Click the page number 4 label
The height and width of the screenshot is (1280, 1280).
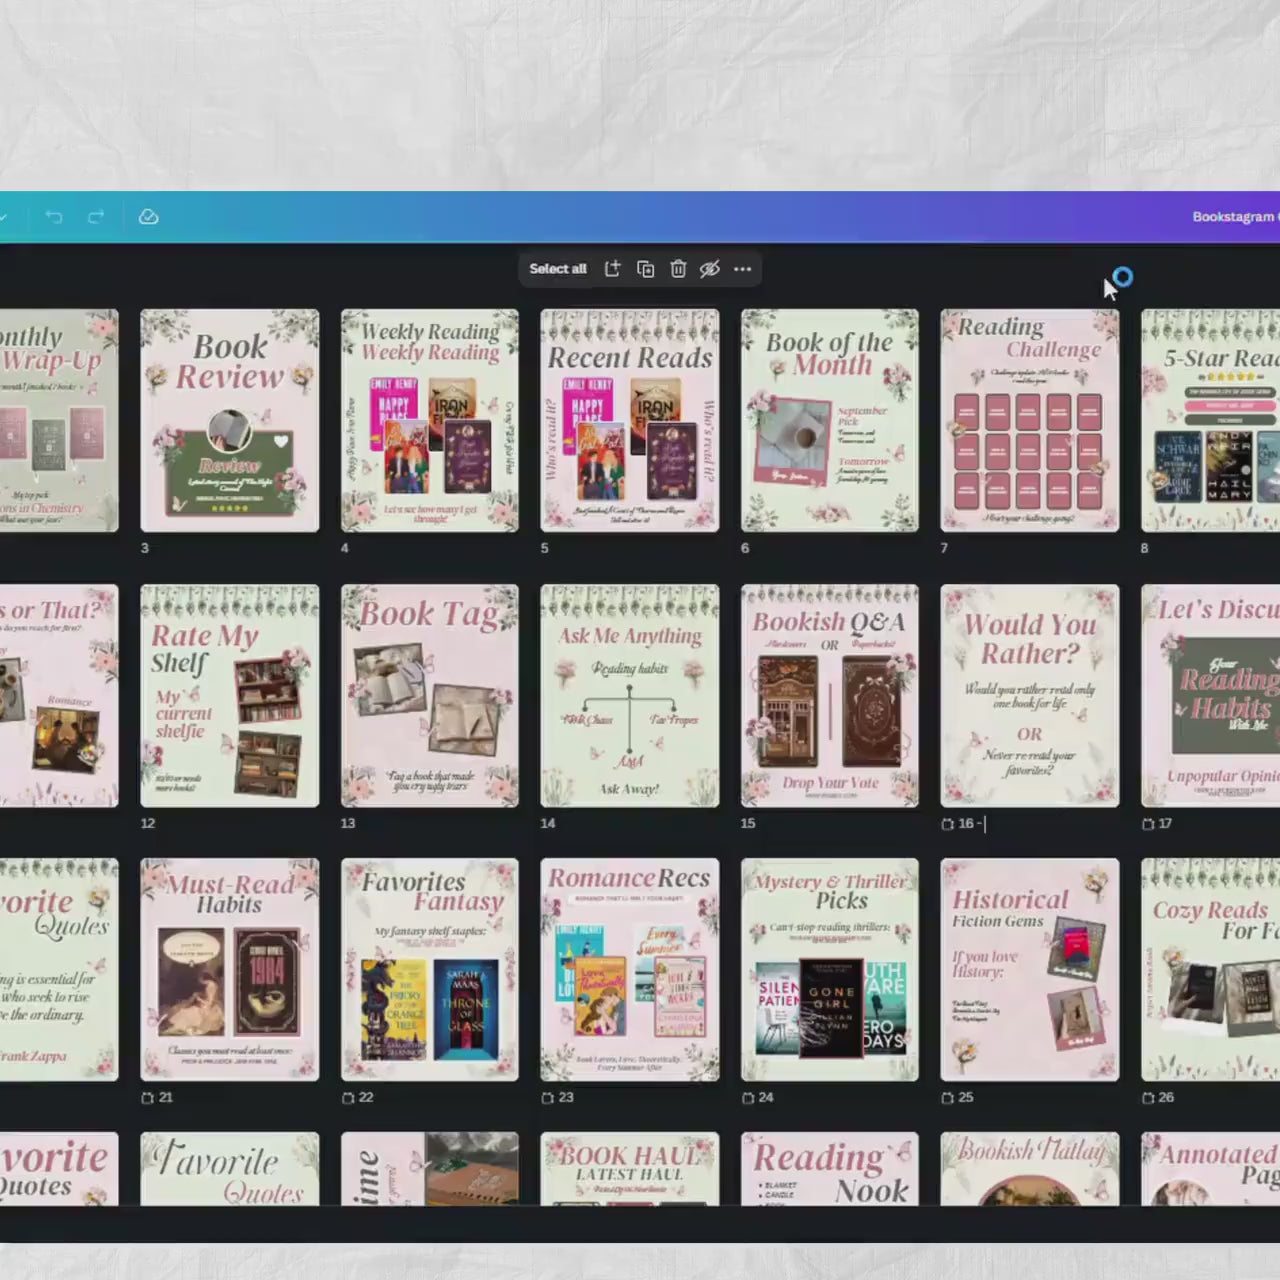click(x=345, y=548)
